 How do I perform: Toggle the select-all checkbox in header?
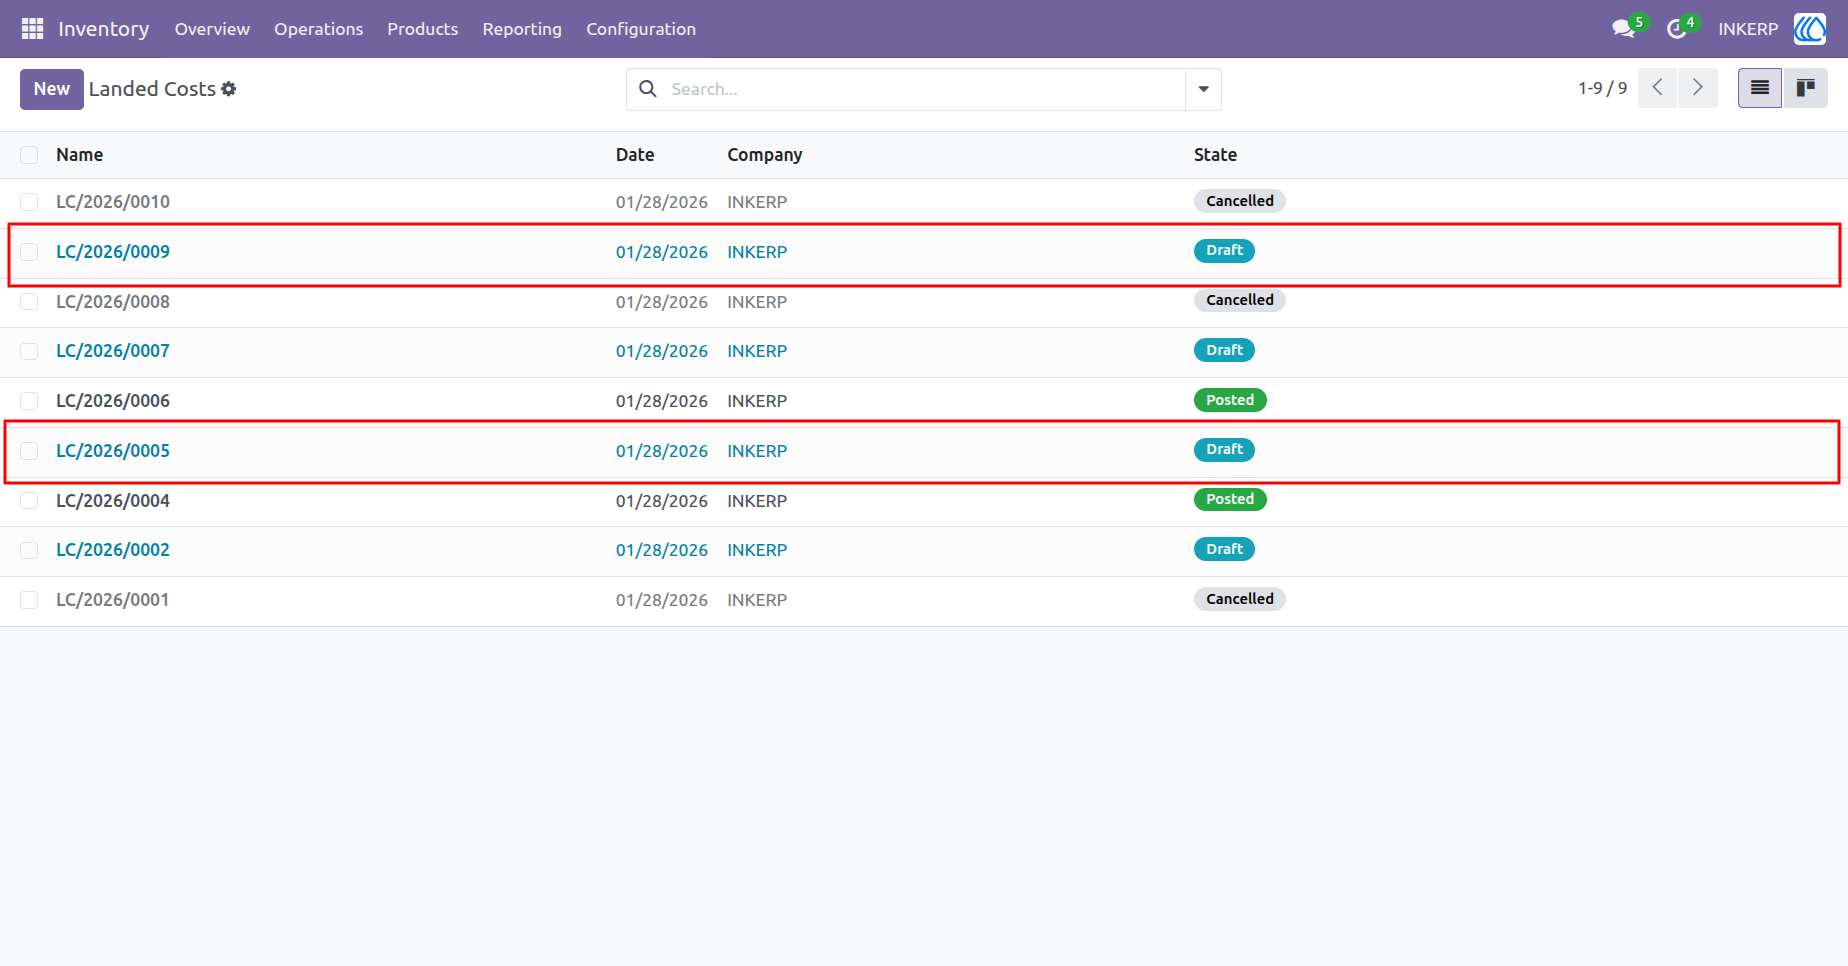(x=29, y=155)
